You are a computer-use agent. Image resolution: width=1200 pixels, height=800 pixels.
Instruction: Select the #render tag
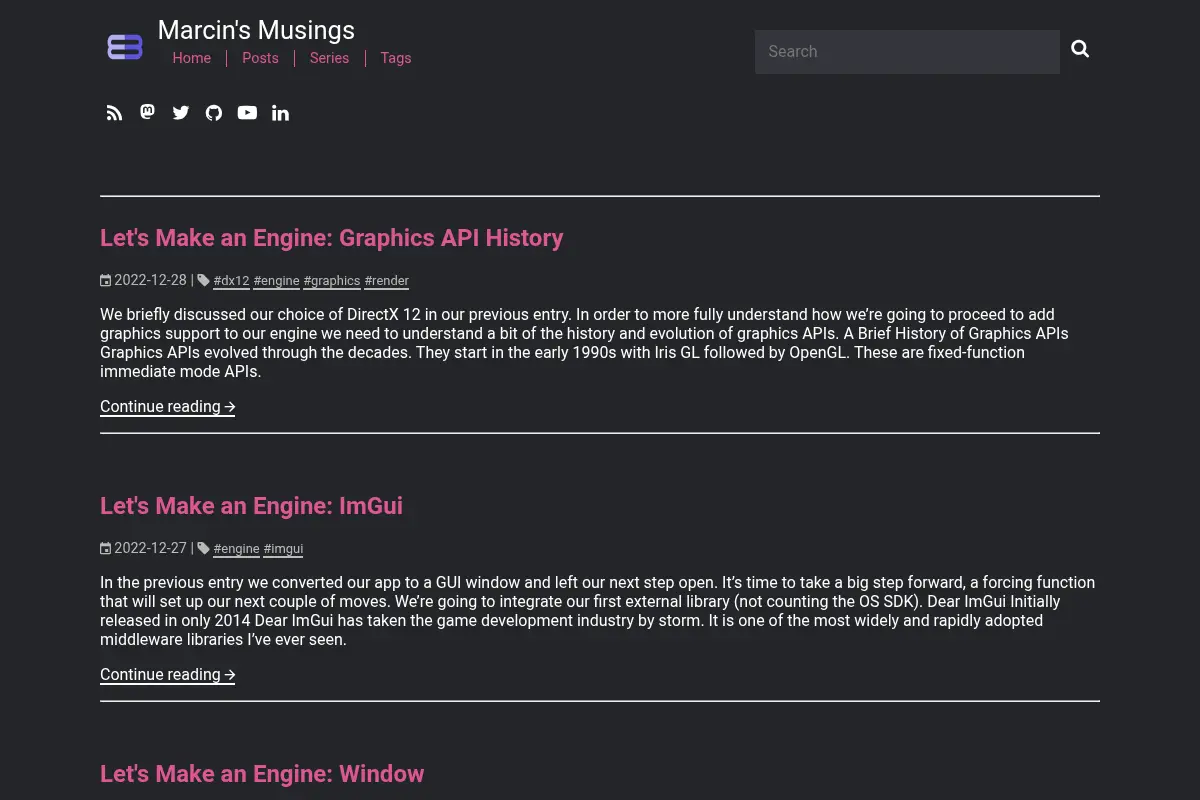[x=387, y=281]
